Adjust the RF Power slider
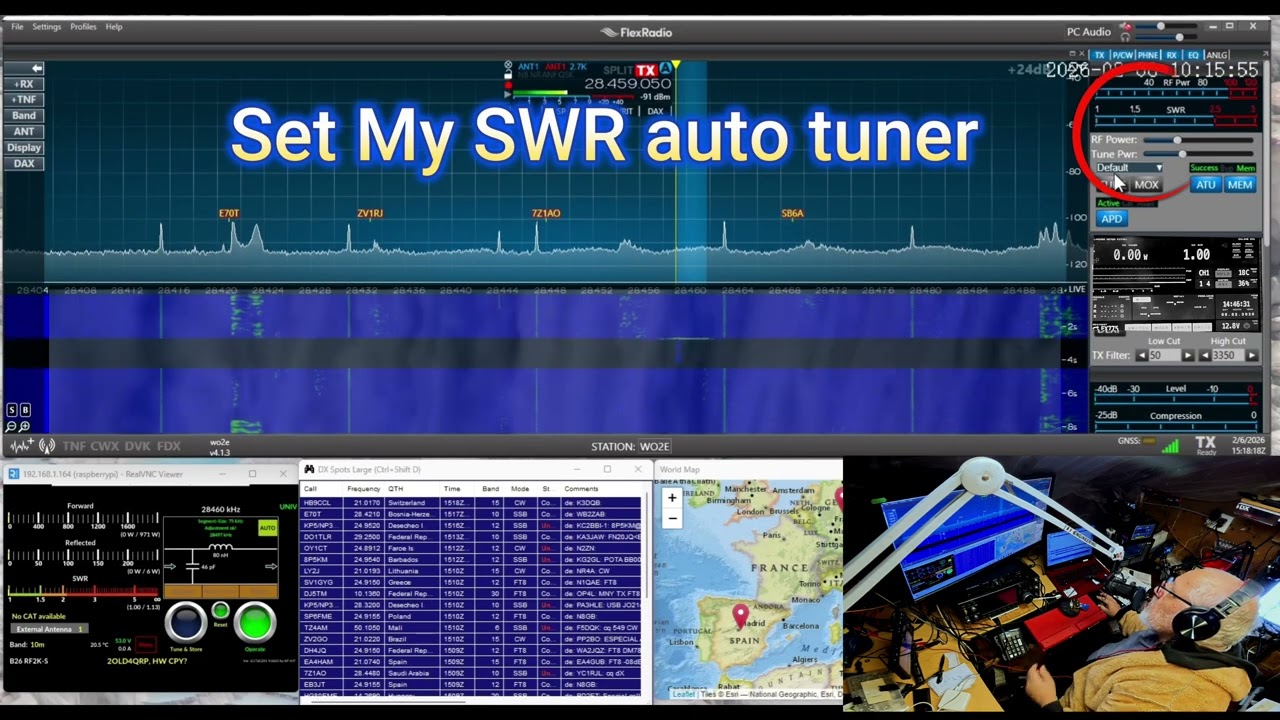 pyautogui.click(x=1196, y=140)
